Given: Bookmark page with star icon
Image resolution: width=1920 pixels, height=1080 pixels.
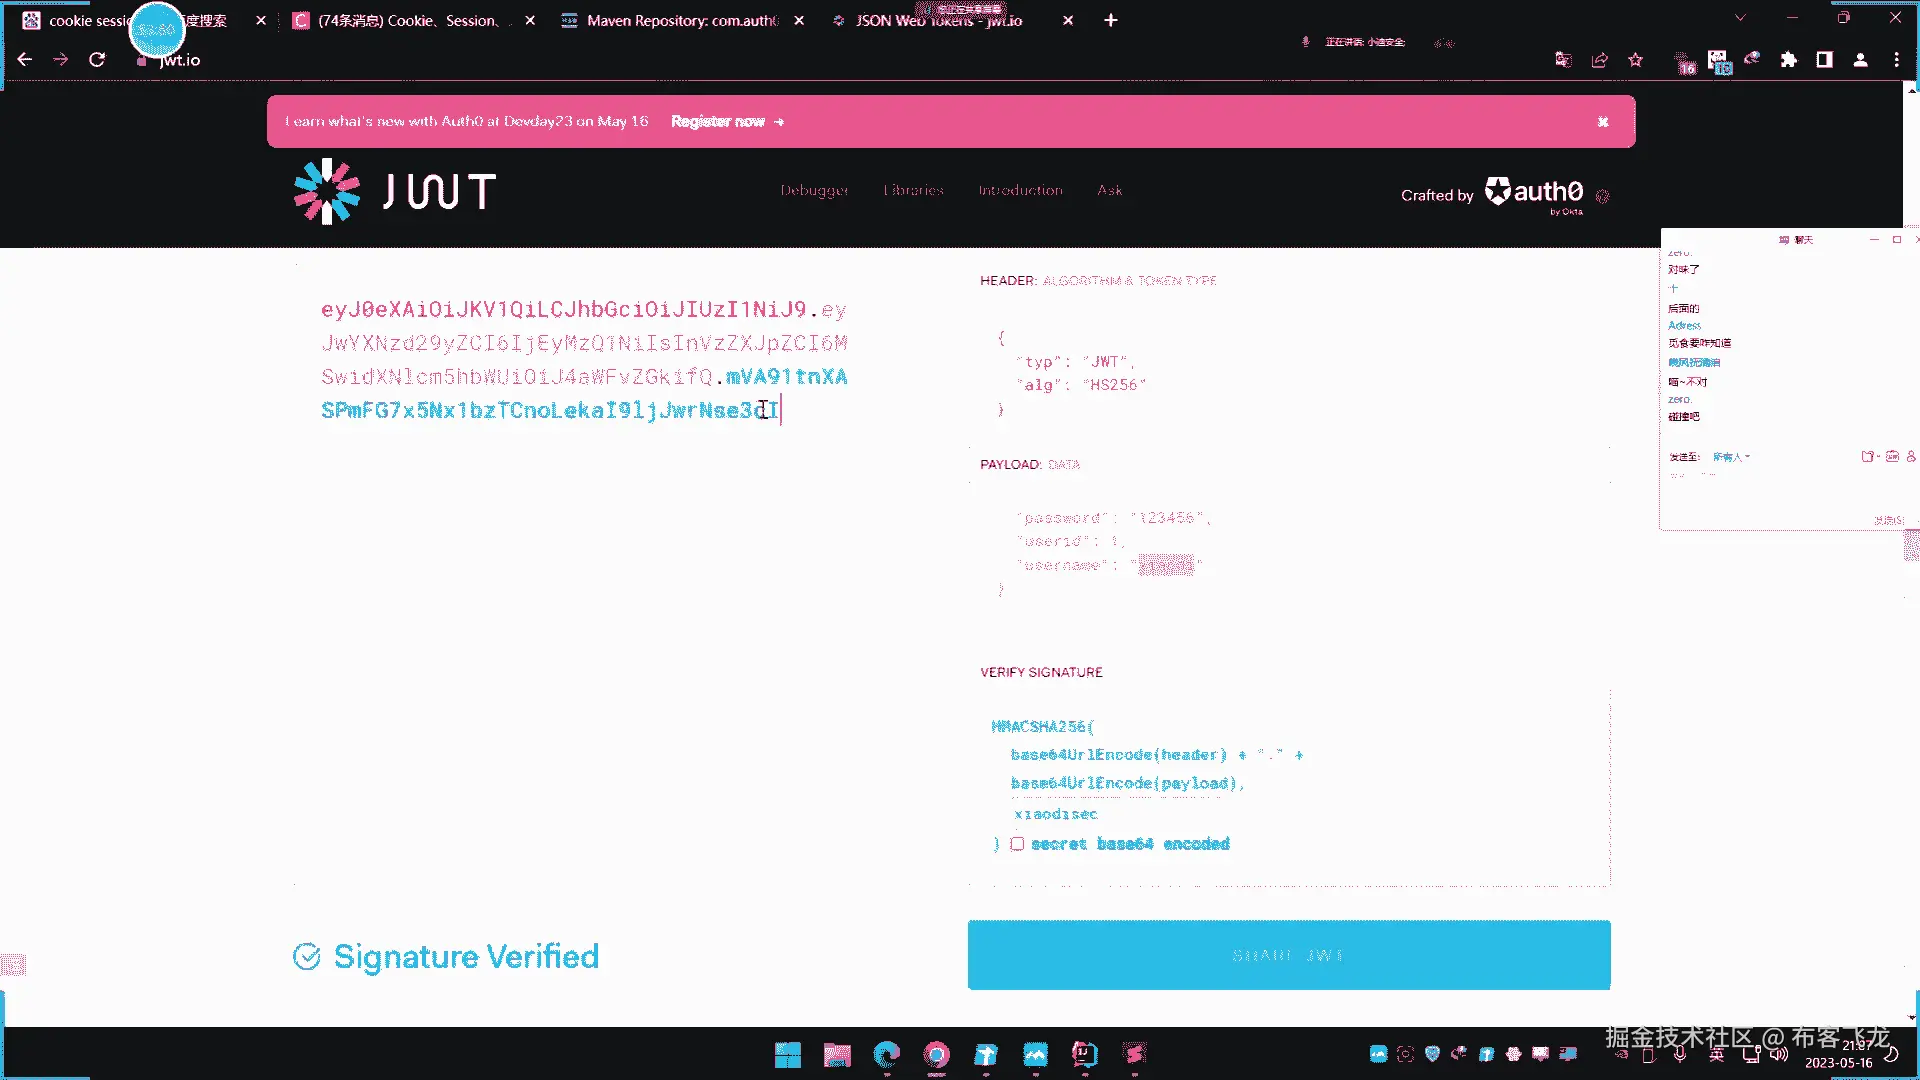Looking at the screenshot, I should [x=1636, y=60].
